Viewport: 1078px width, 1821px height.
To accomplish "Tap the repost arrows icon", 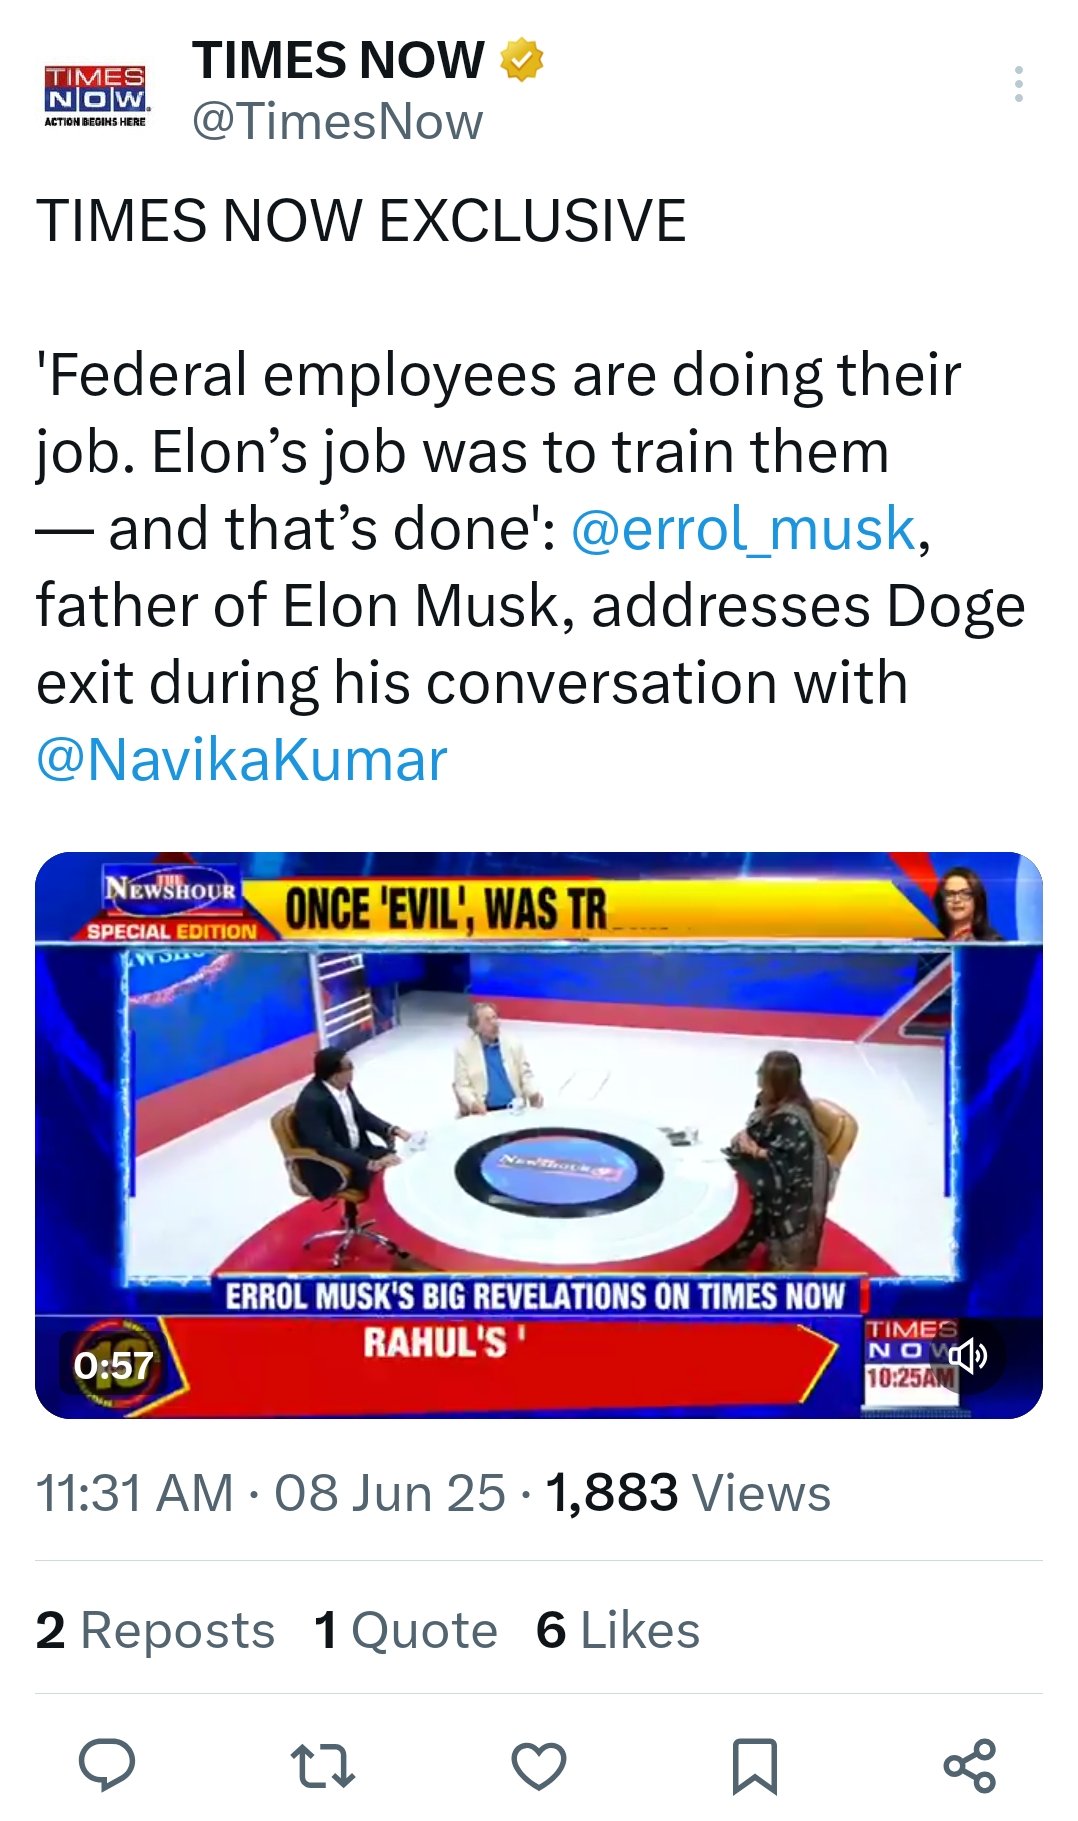I will pos(322,1765).
